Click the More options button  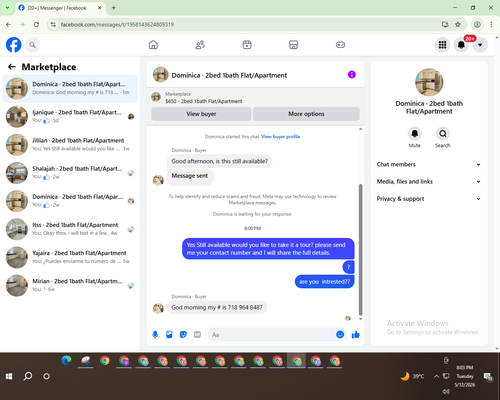pyautogui.click(x=306, y=114)
